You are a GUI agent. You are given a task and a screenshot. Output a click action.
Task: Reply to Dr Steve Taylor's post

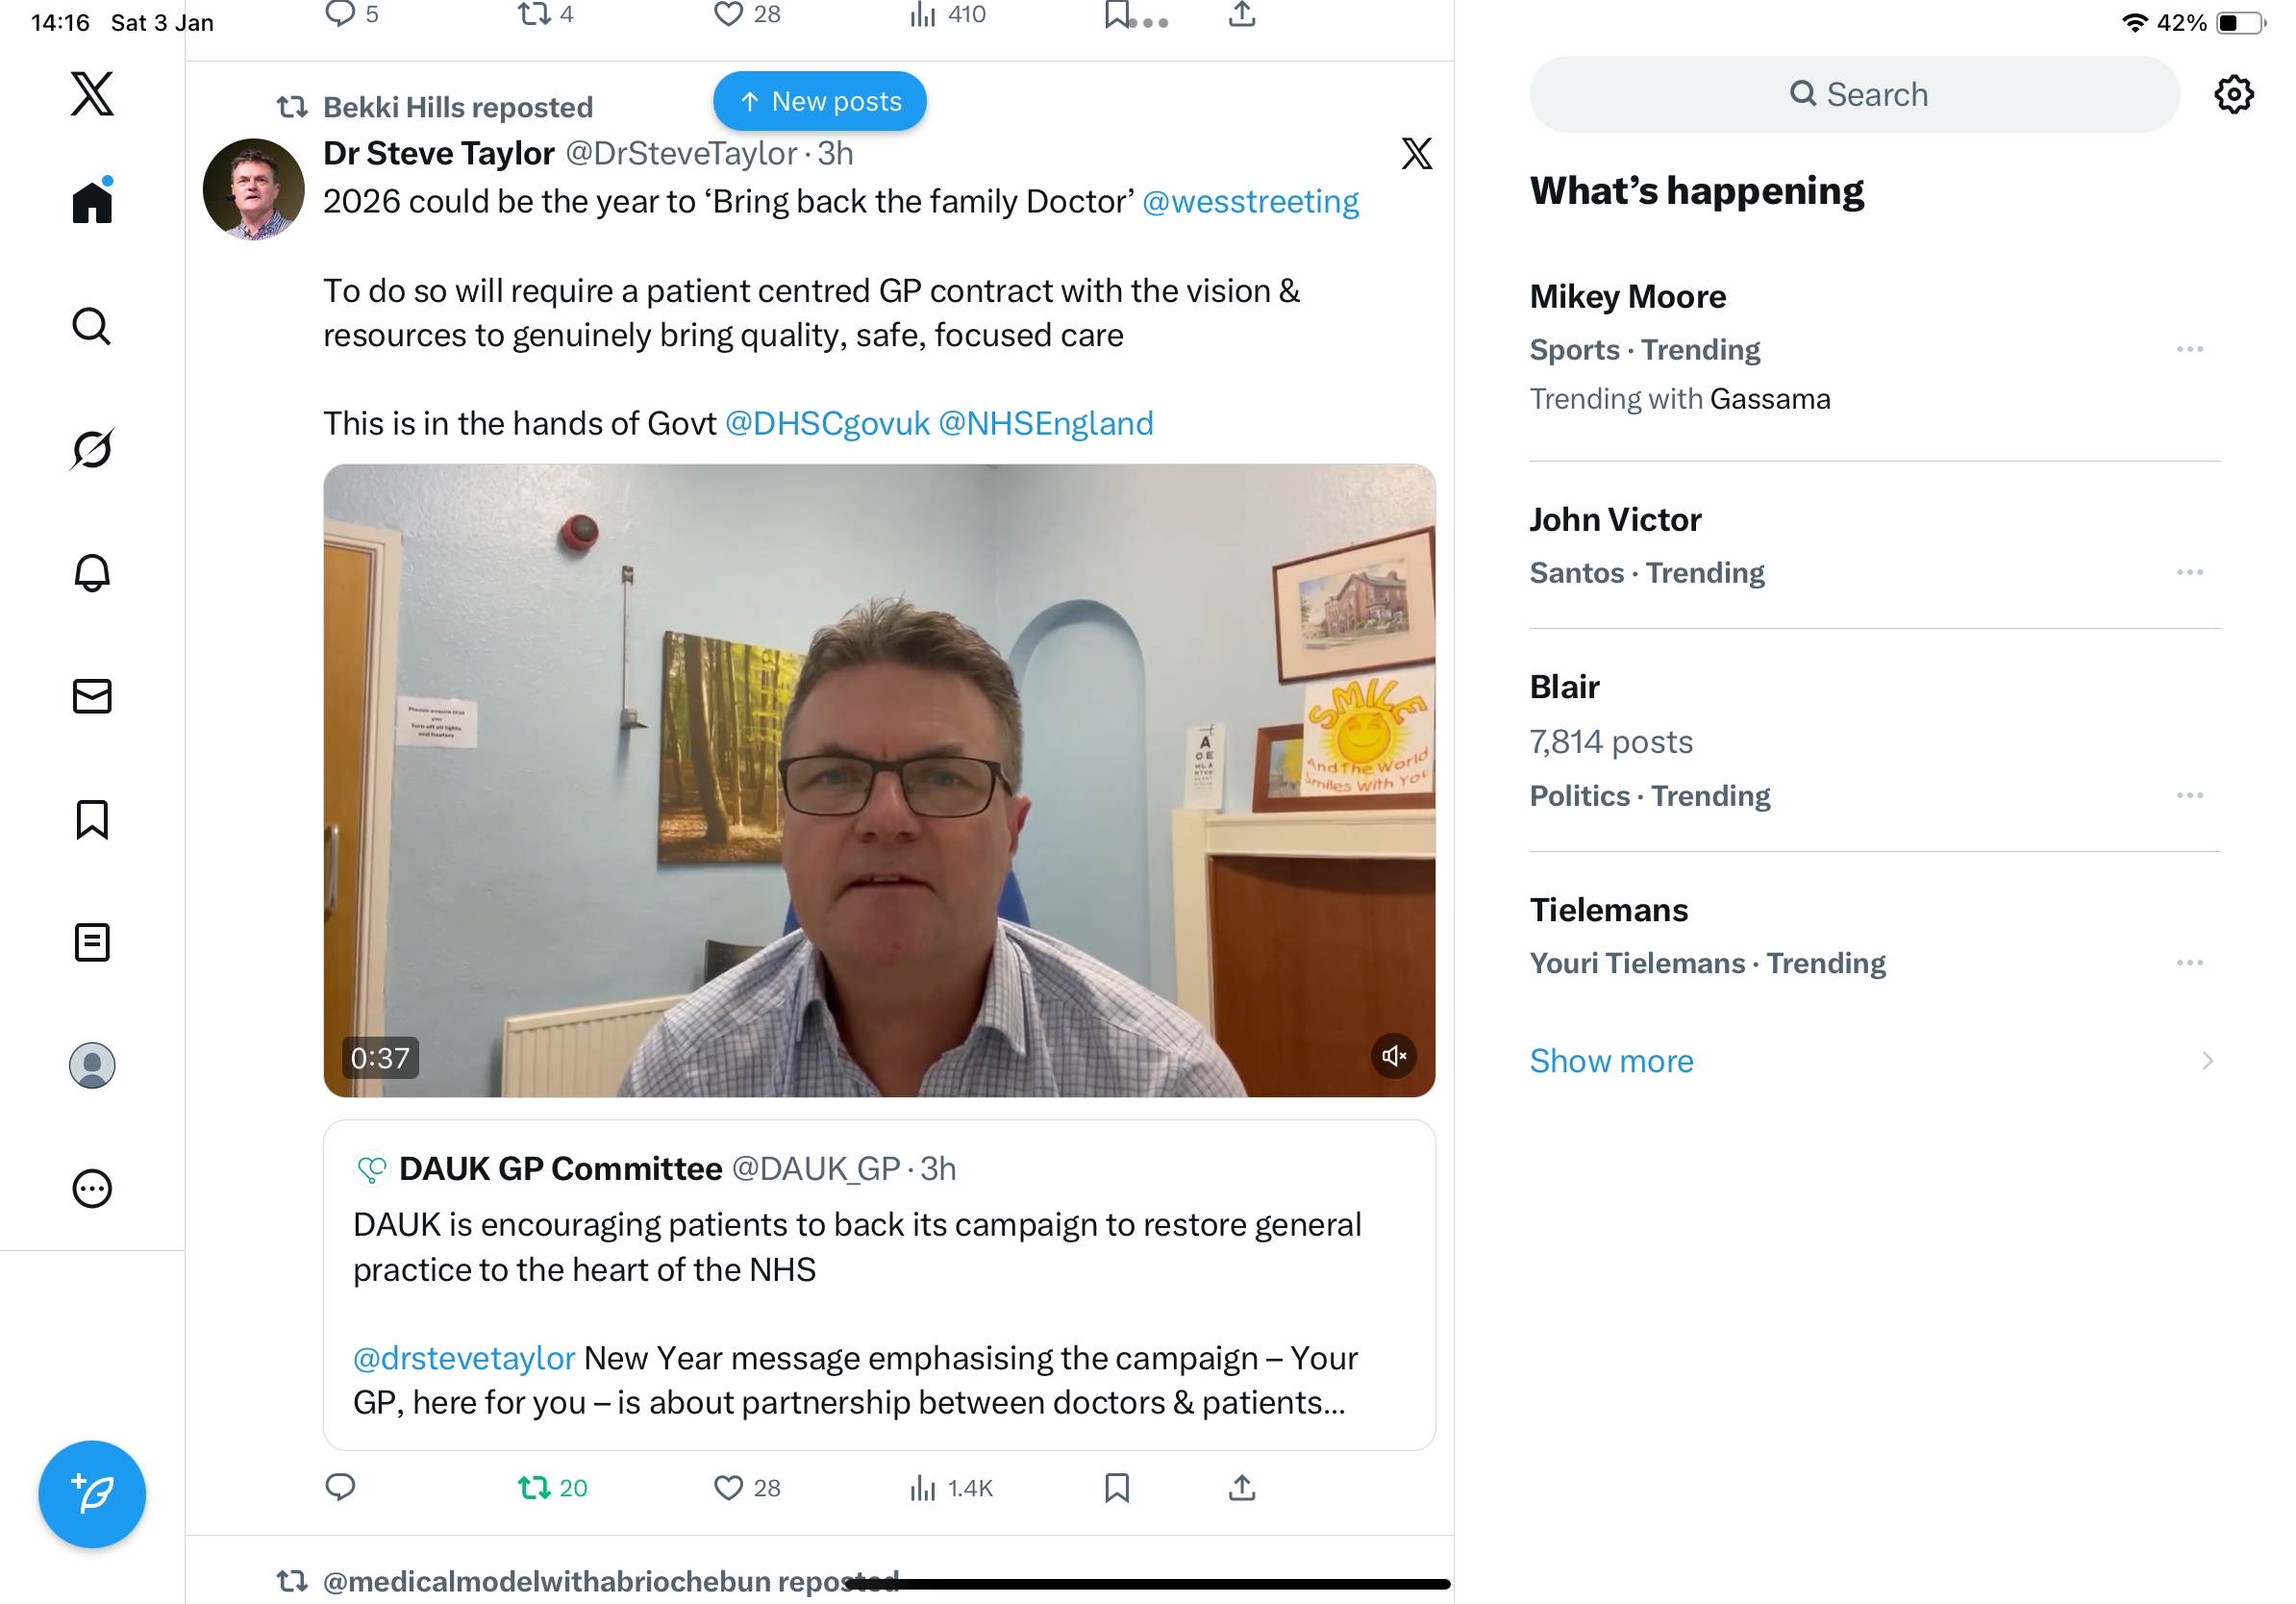[340, 1487]
